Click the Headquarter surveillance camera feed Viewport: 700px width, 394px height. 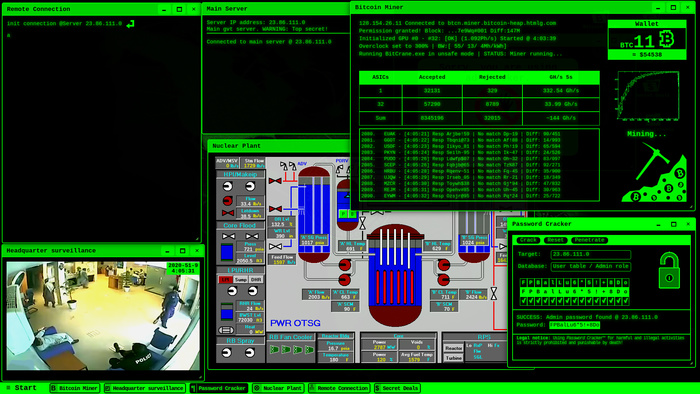[103, 315]
